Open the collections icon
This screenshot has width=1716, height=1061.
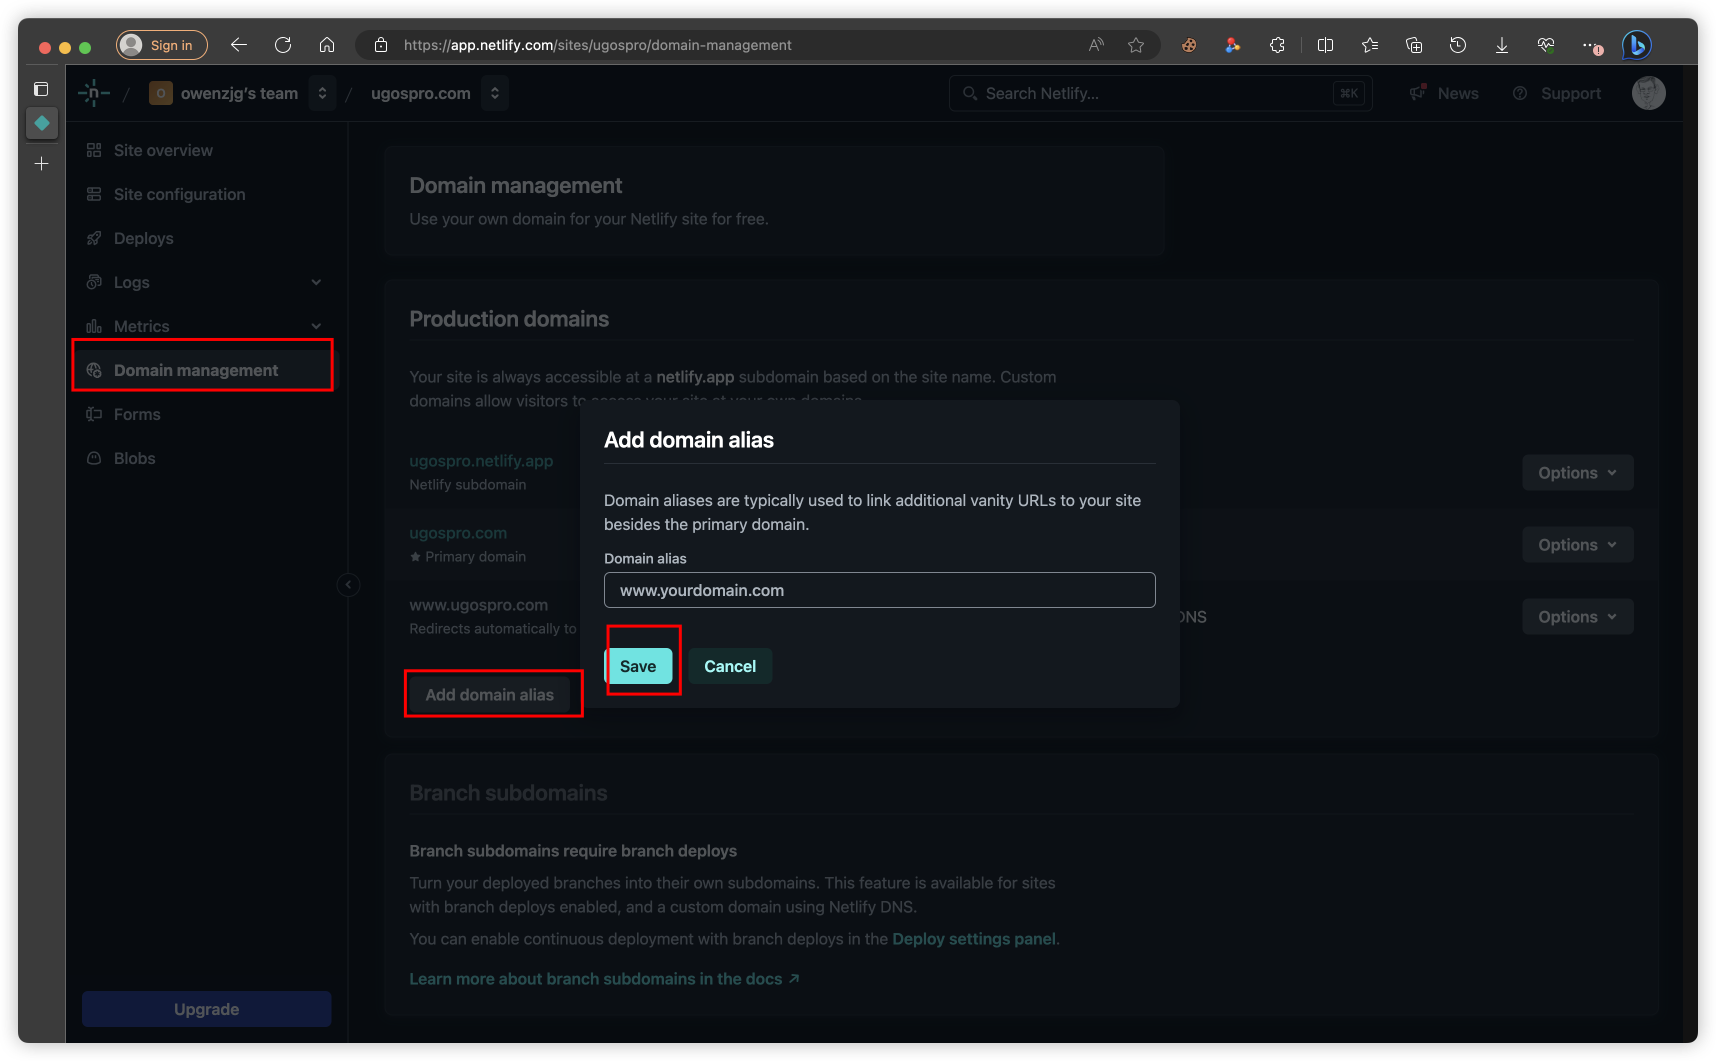click(x=1414, y=45)
